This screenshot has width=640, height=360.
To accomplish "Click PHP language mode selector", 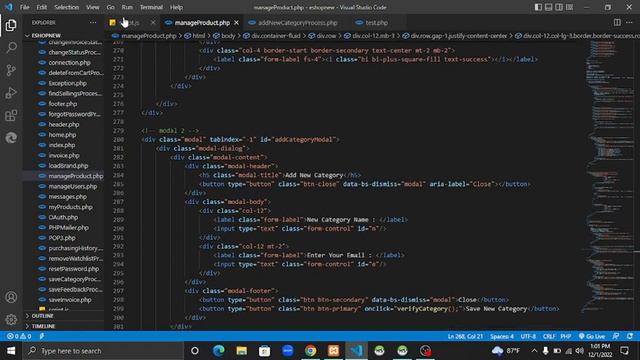I will 566,336.
